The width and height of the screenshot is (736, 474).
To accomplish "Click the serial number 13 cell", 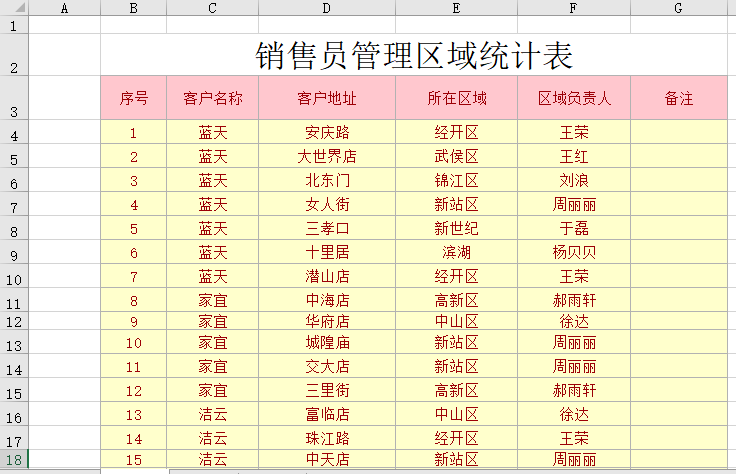I will (x=134, y=415).
